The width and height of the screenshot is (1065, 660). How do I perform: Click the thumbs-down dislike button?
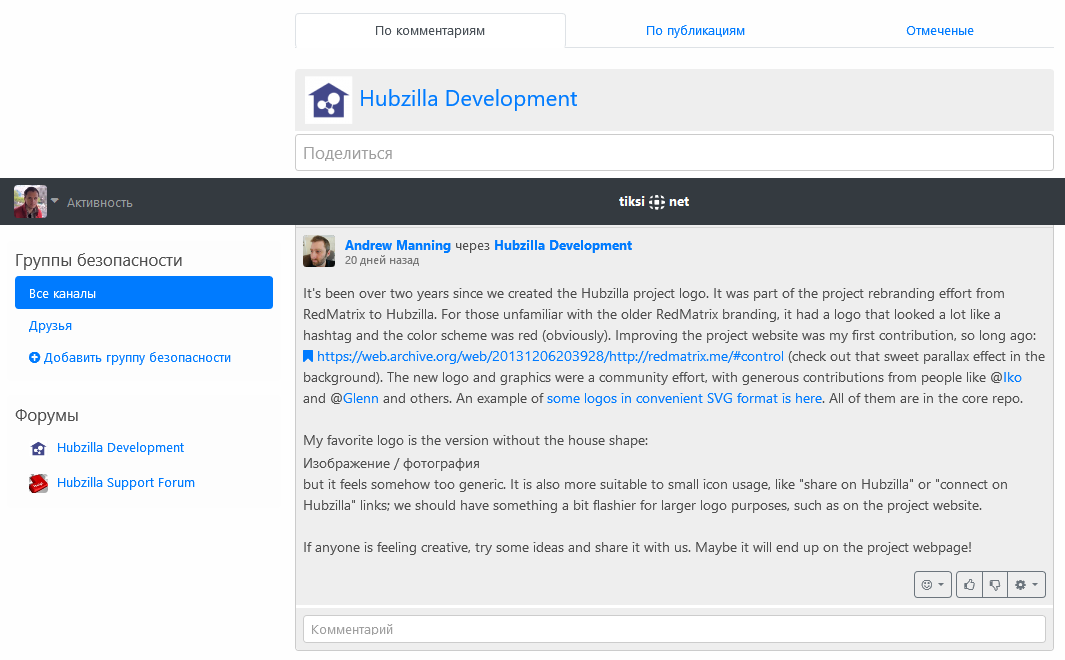[994, 585]
